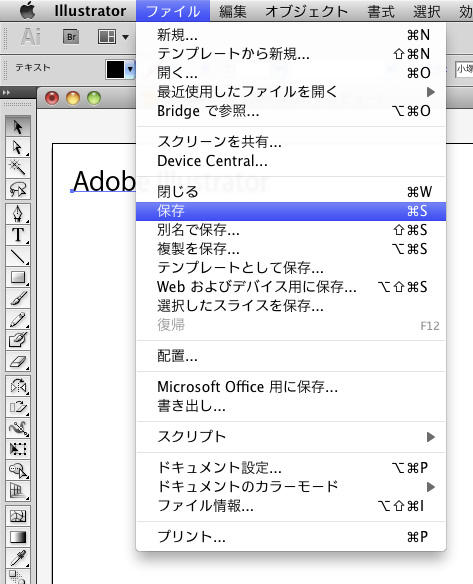This screenshot has width=473, height=584.
Task: Open the 選択 menu
Action: click(427, 11)
